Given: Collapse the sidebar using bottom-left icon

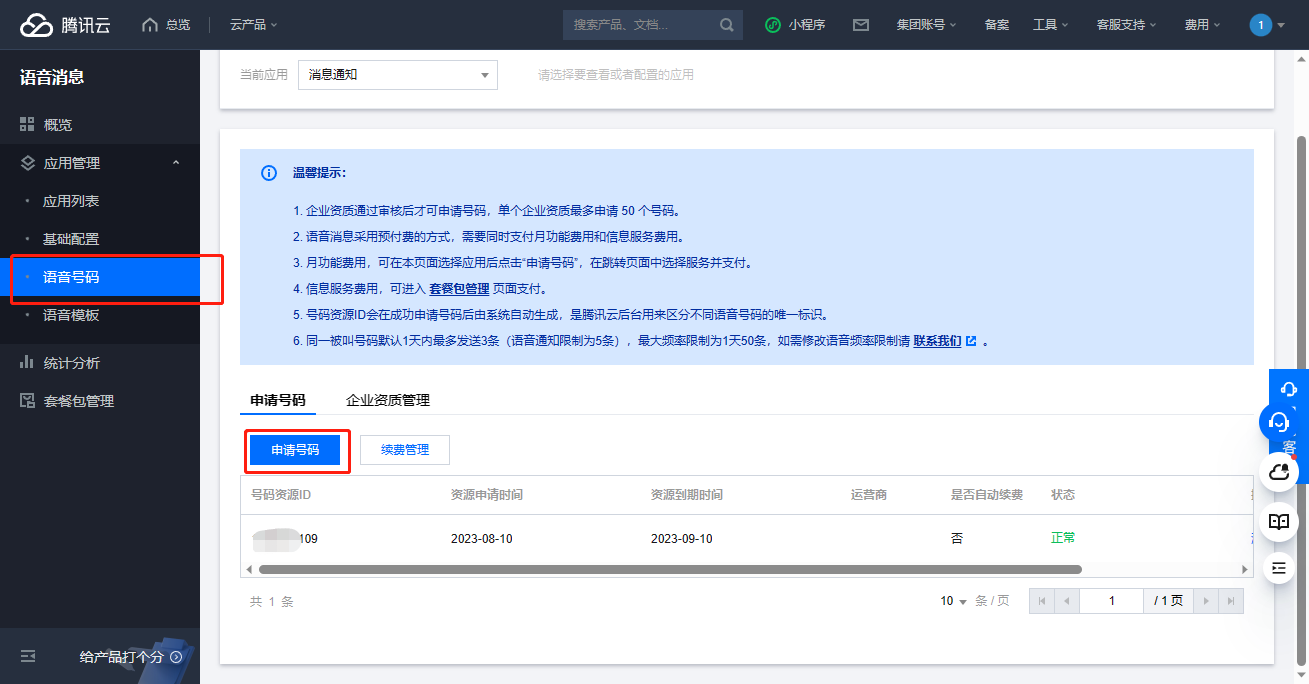Looking at the screenshot, I should pyautogui.click(x=28, y=656).
